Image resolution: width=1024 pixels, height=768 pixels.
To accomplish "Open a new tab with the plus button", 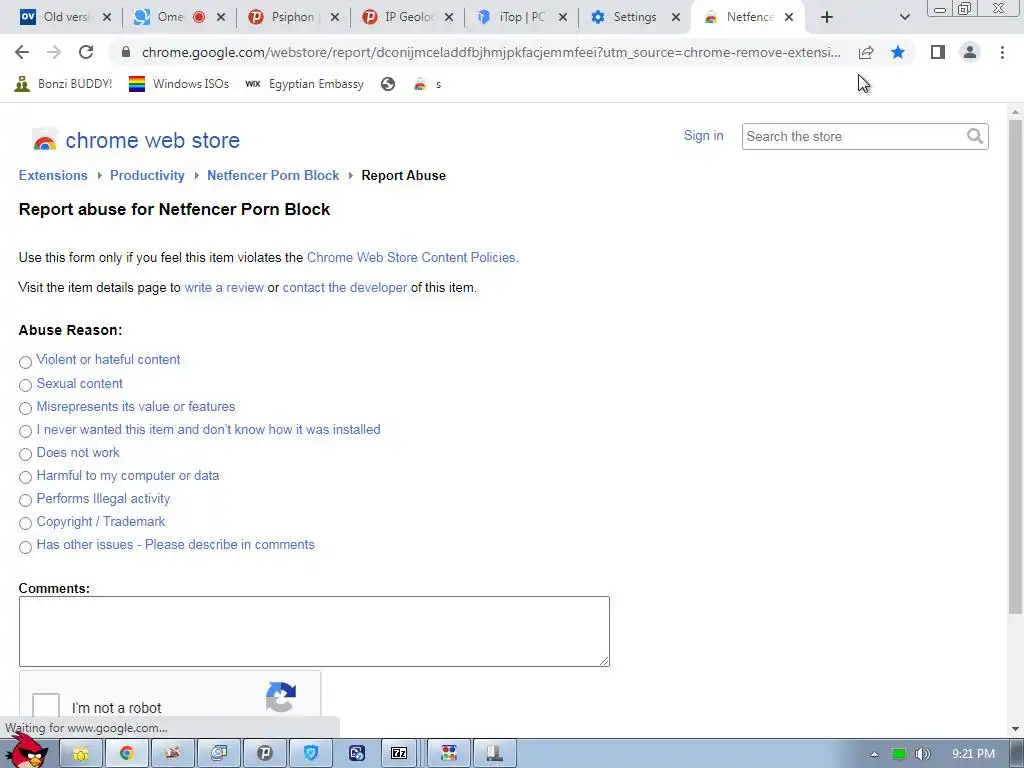I will pos(827,17).
